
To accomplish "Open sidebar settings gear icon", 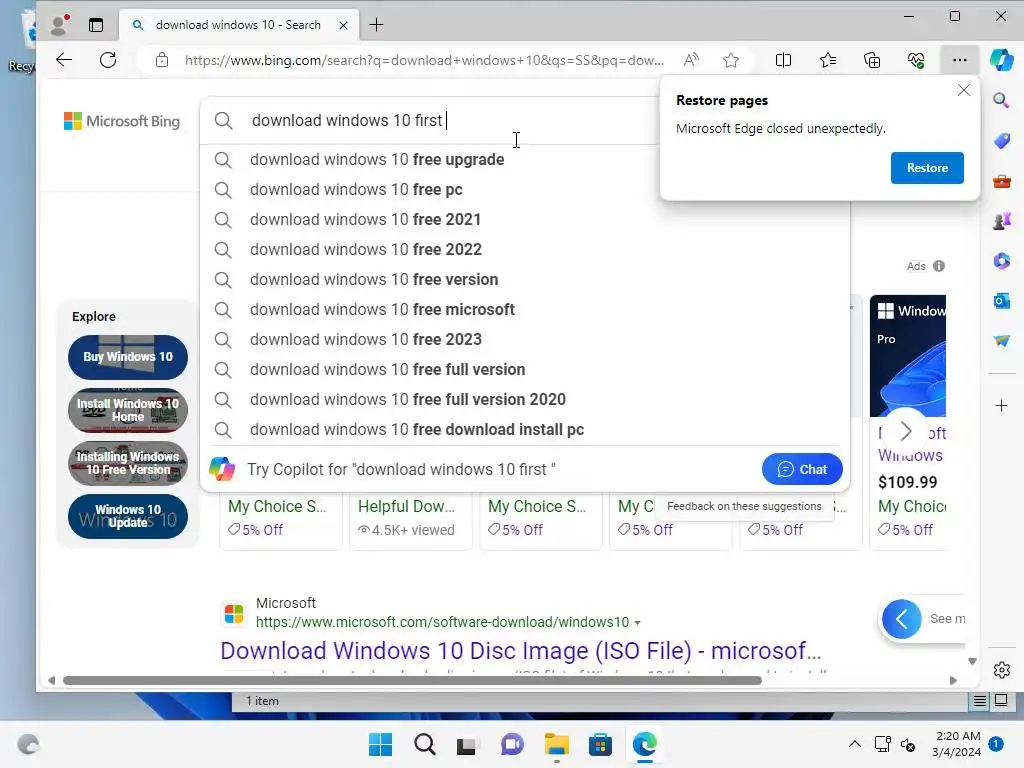I will 1001,669.
